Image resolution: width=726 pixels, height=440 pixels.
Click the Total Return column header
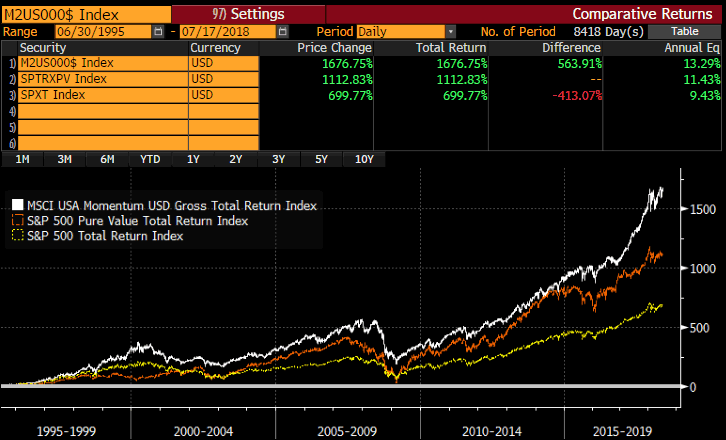(451, 48)
